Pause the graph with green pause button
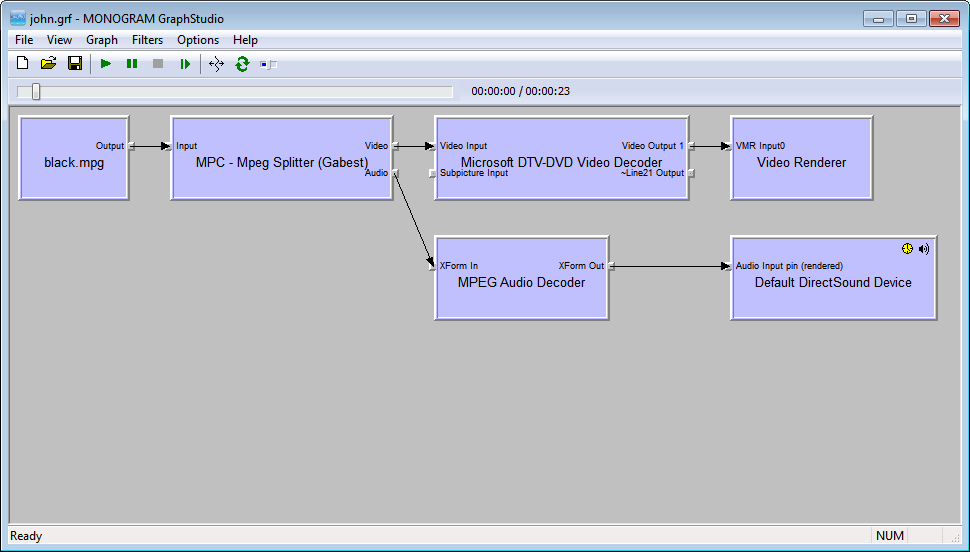 coord(132,63)
